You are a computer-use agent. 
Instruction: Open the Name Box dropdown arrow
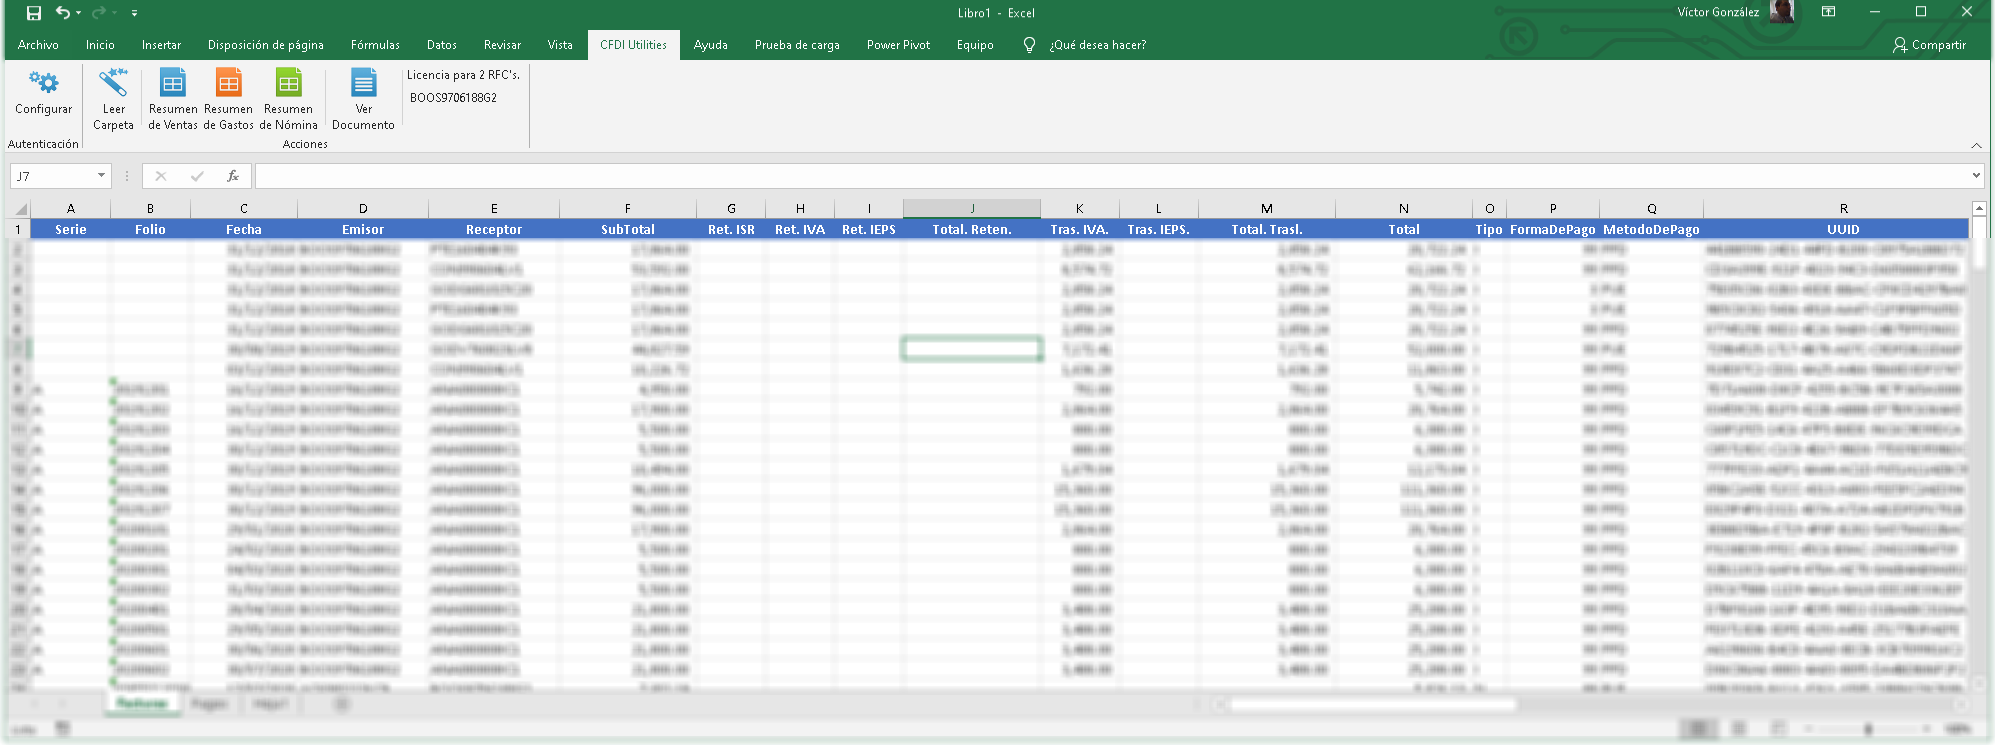click(x=101, y=176)
